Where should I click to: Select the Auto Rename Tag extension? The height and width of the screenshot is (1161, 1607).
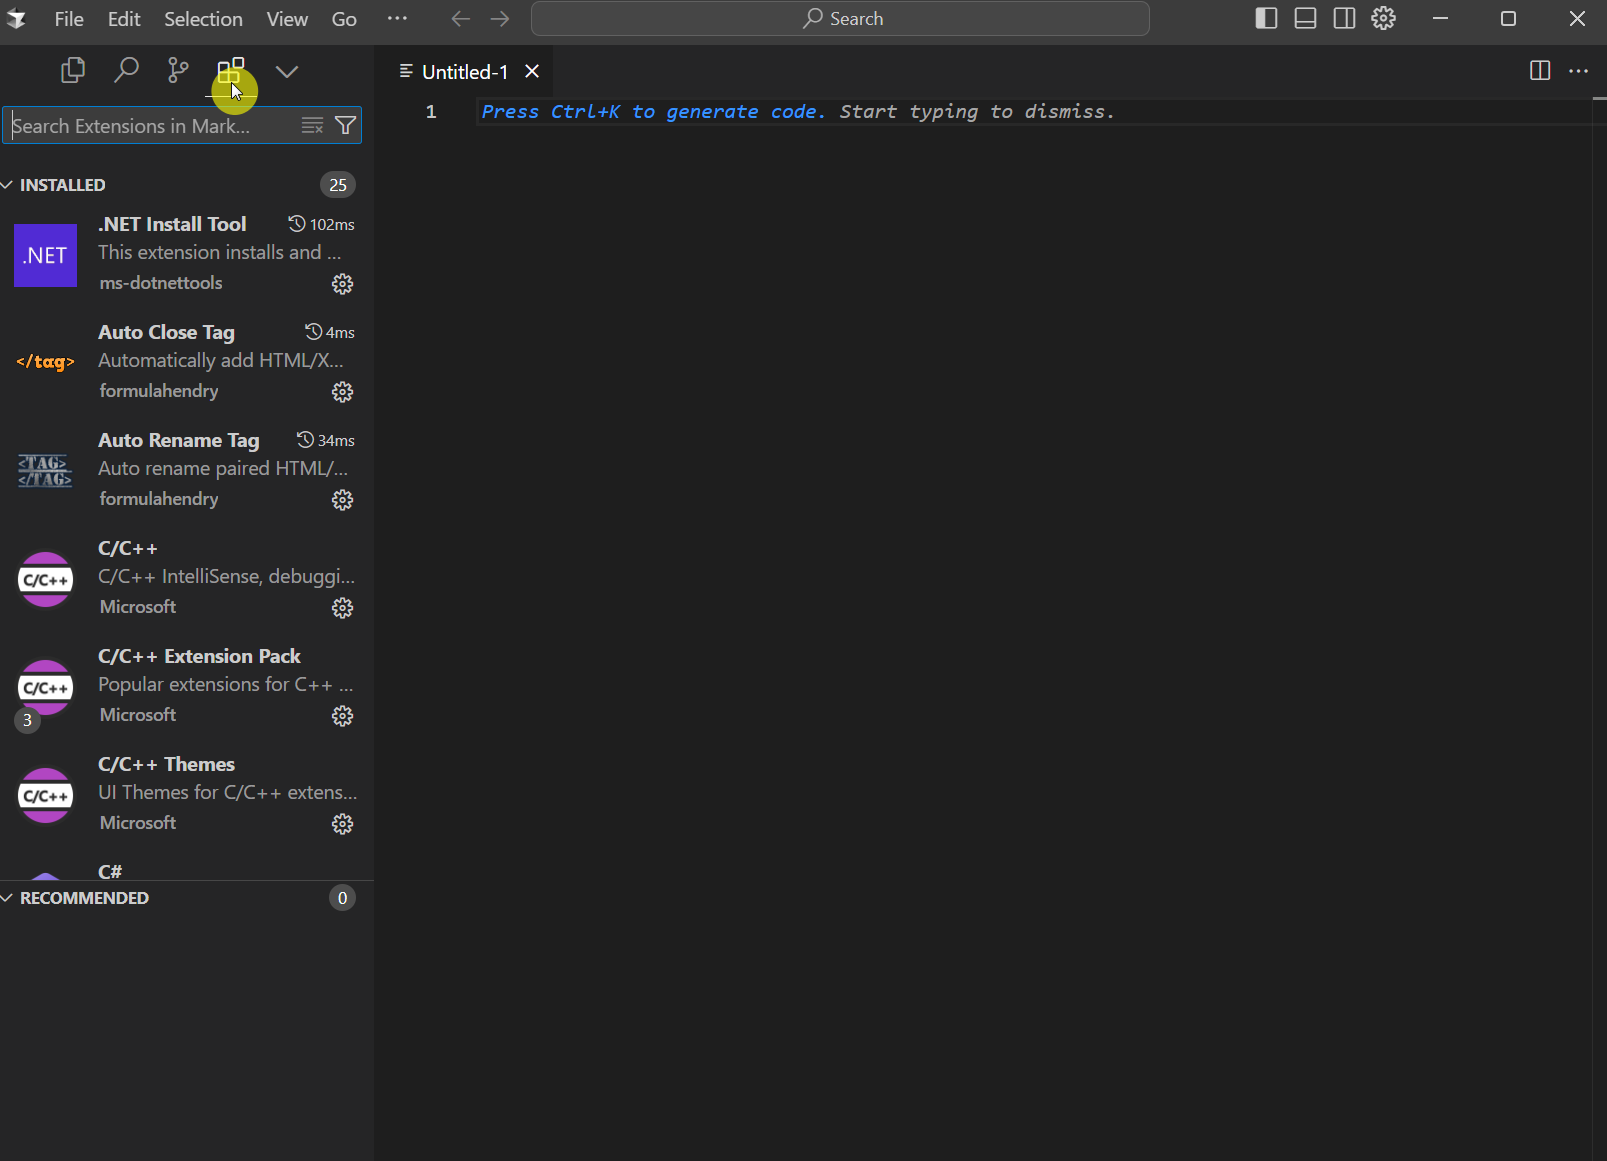pyautogui.click(x=187, y=470)
